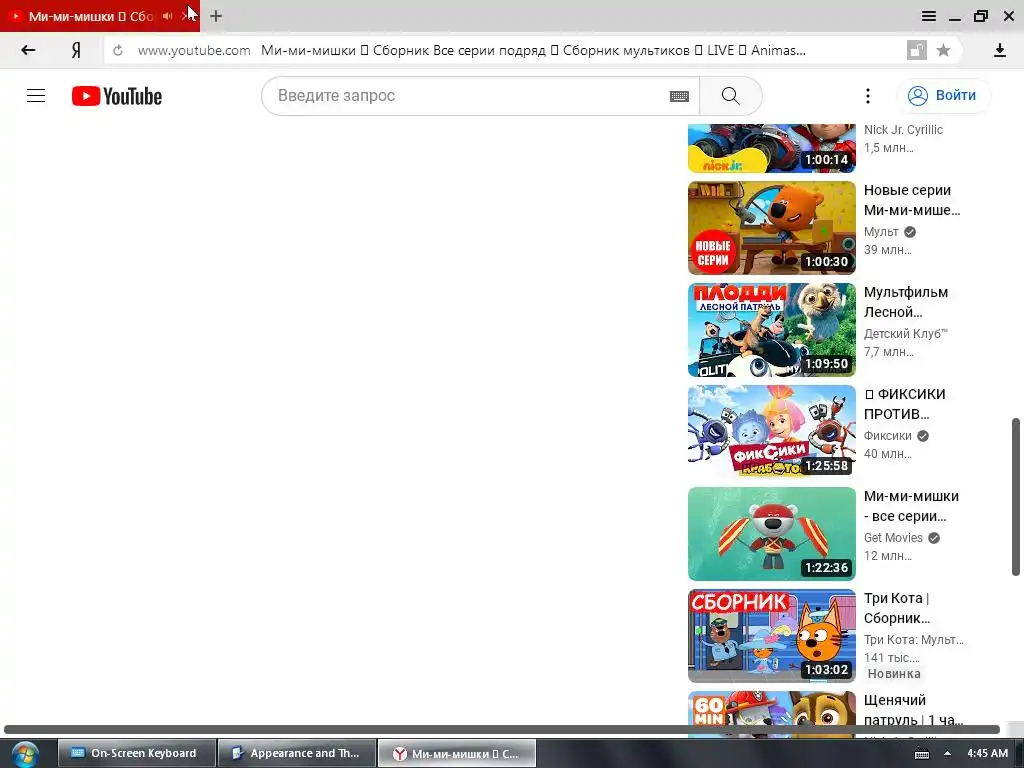1024x768 pixels.
Task: Go to the YouTube home logo
Action: [117, 96]
